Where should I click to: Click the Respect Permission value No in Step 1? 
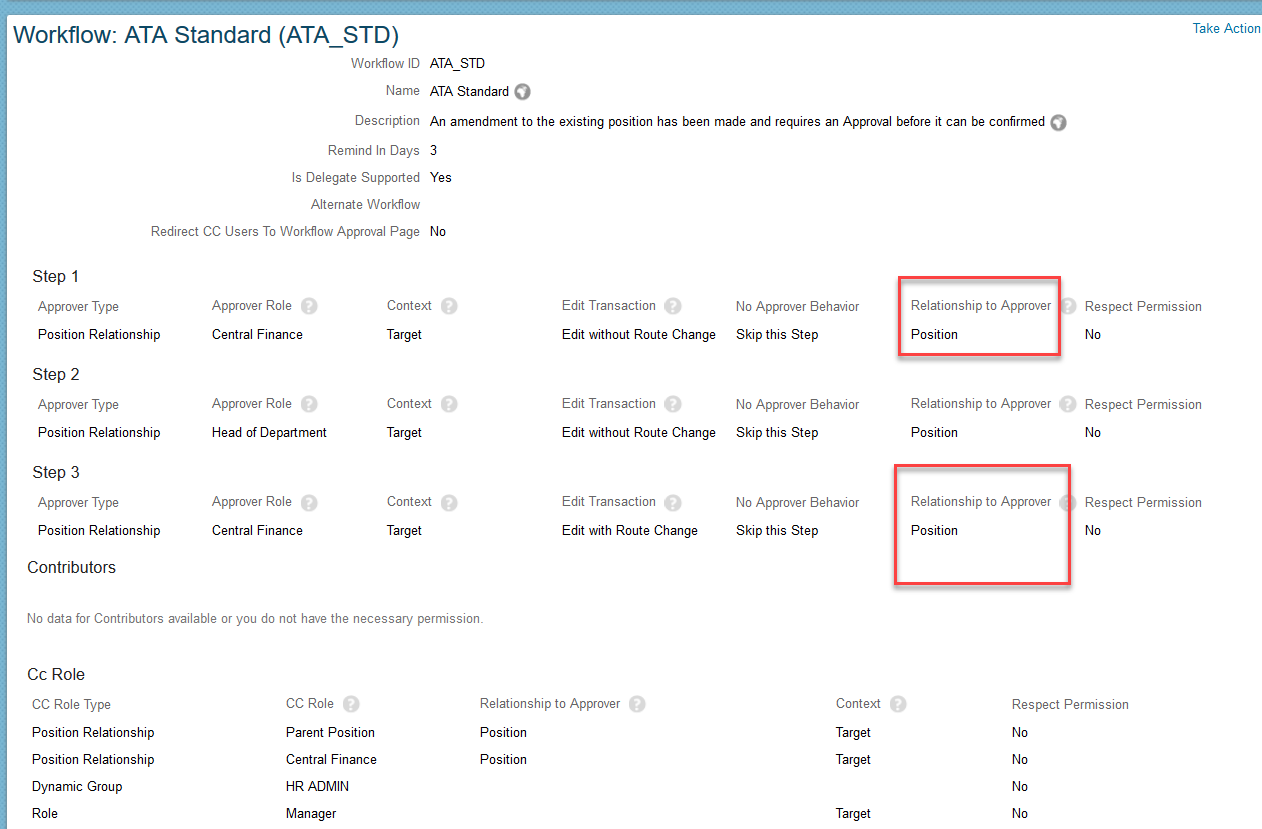point(1093,335)
